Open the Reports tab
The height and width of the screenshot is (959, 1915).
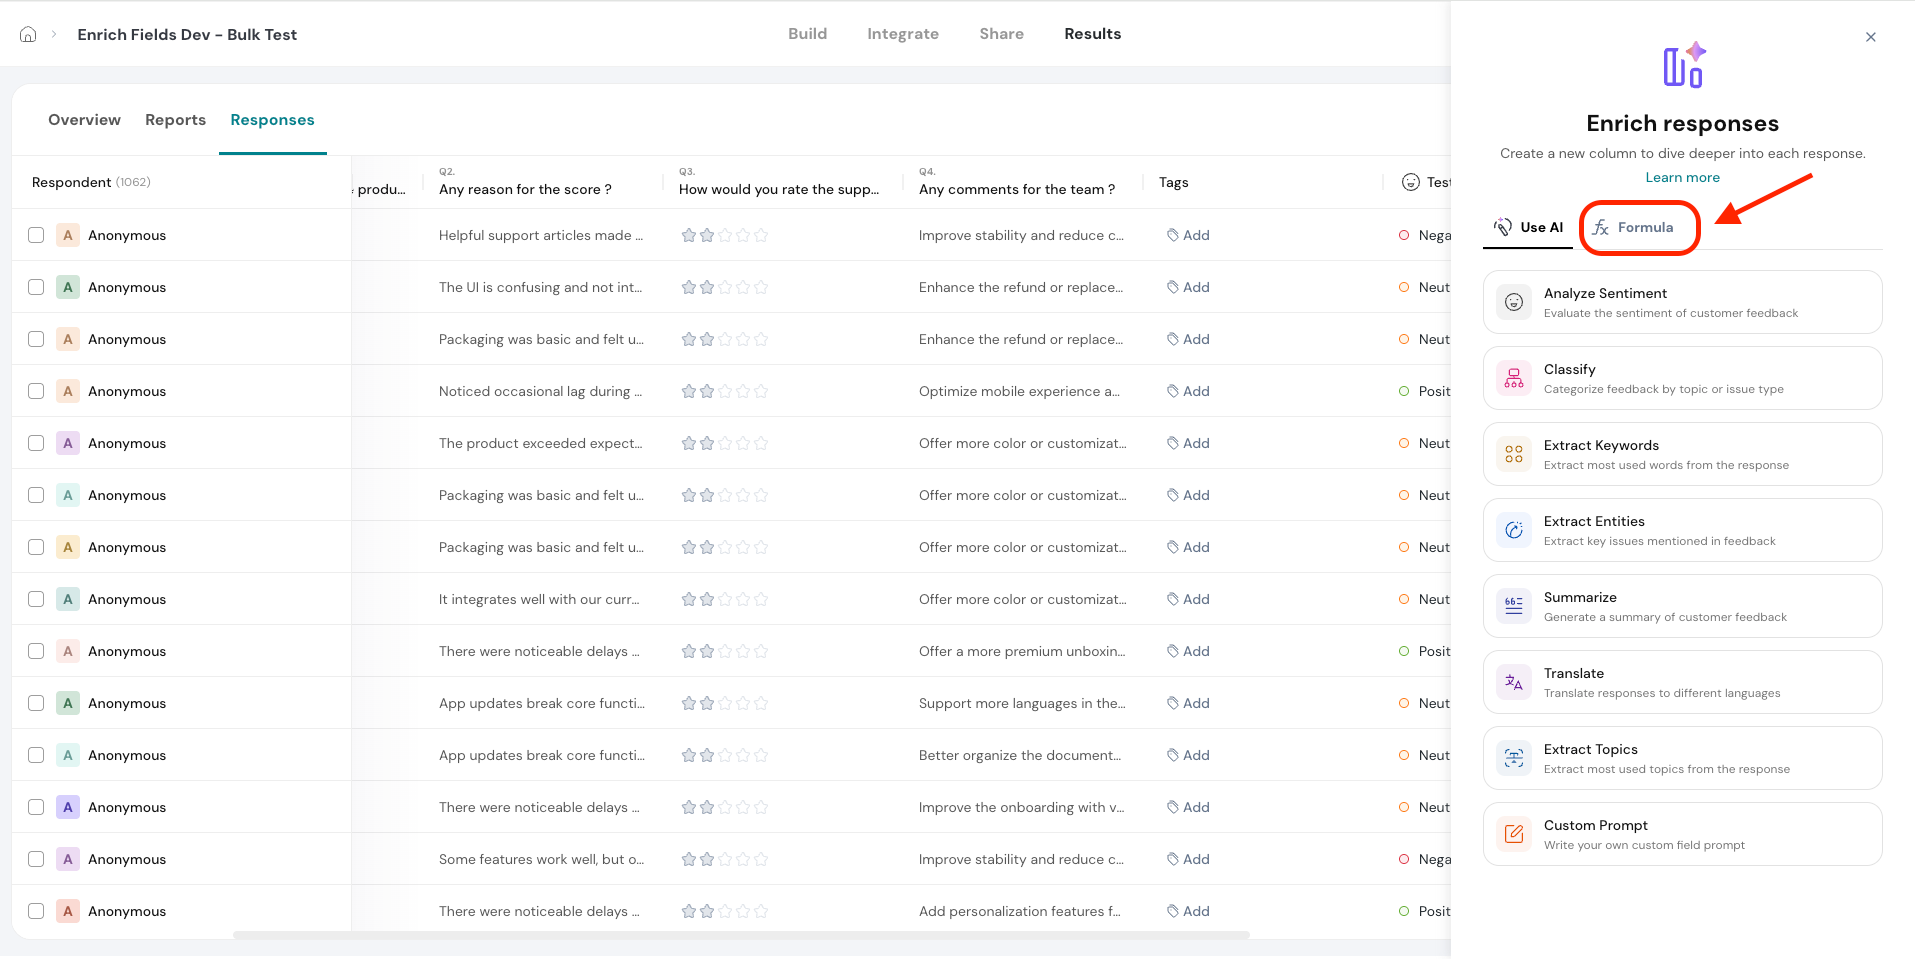coord(175,120)
